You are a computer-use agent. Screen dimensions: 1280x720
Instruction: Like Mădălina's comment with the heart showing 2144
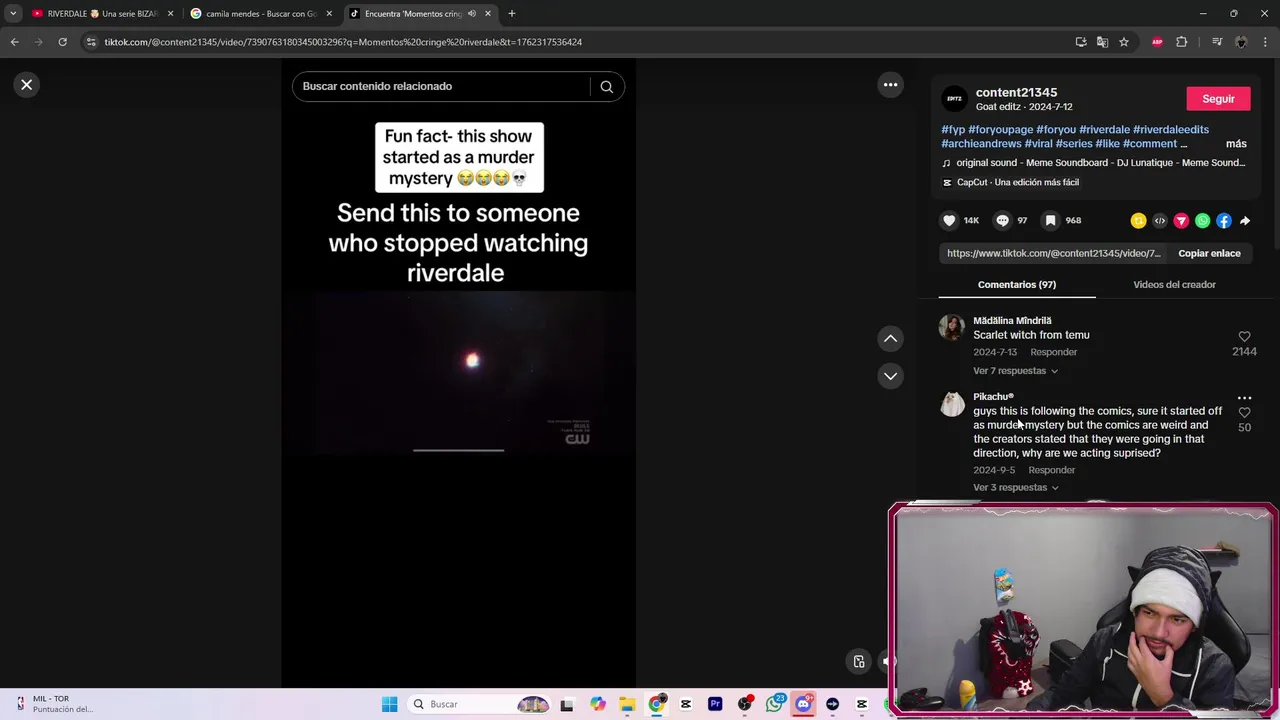[1244, 337]
